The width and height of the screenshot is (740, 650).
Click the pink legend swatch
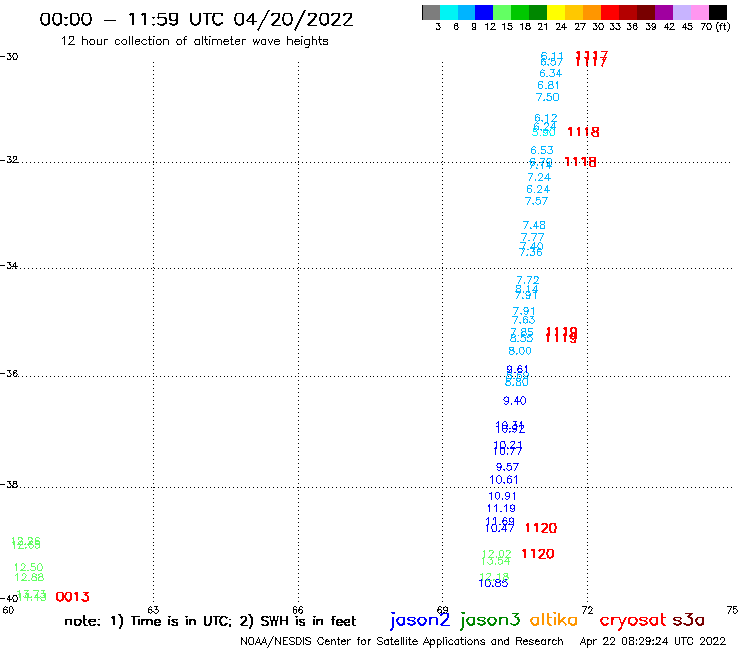tap(700, 12)
